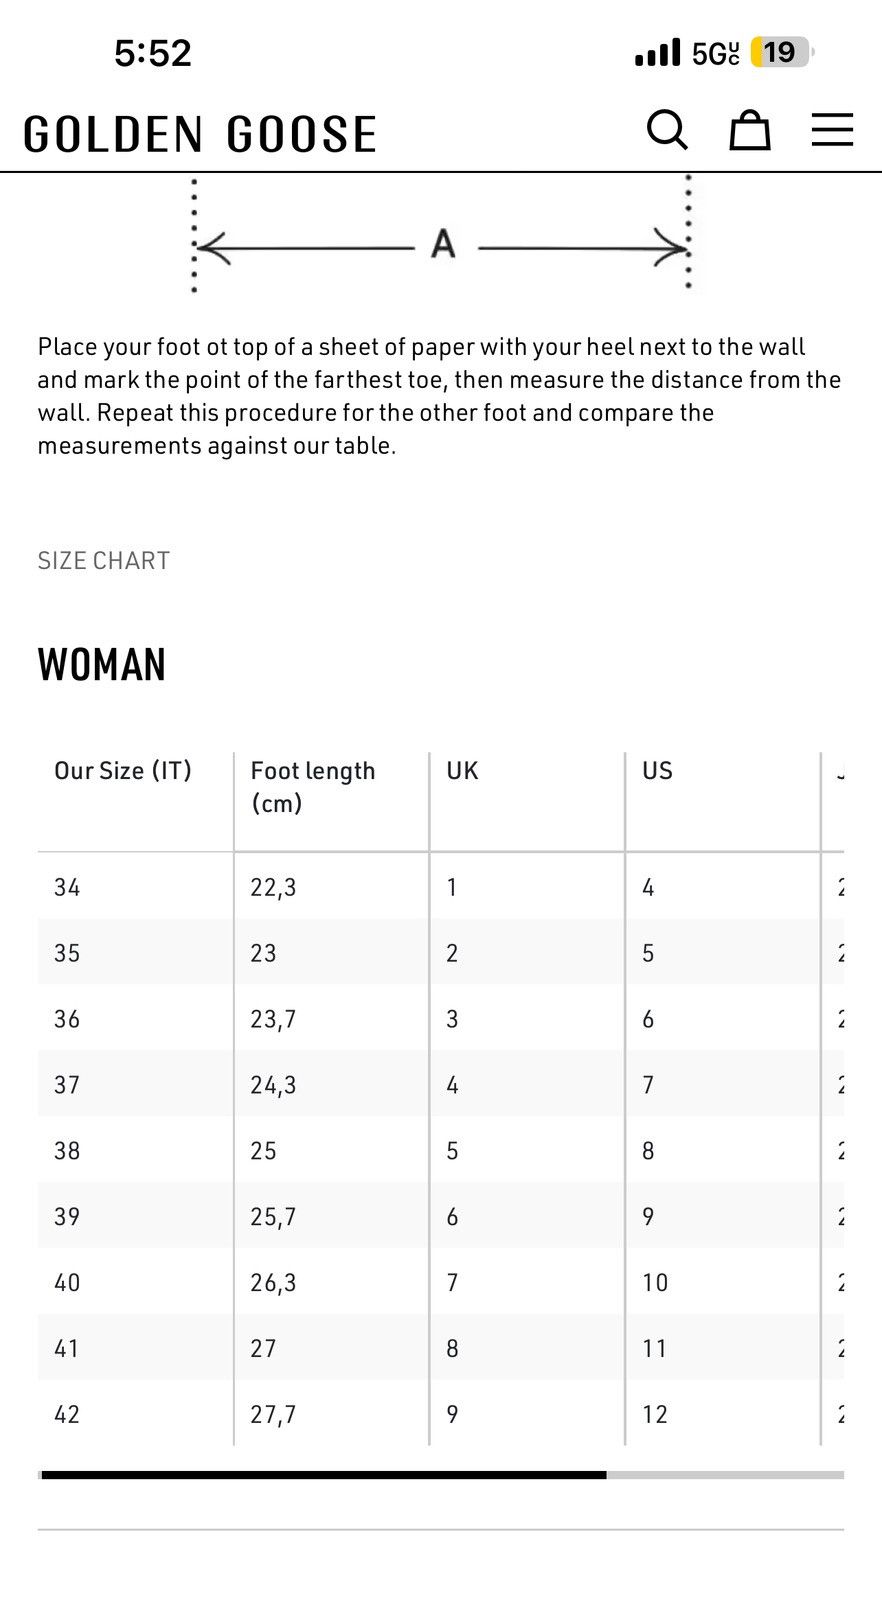Viewport: 882px width, 1600px height.
Task: Open the shopping bag icon
Action: coord(749,130)
